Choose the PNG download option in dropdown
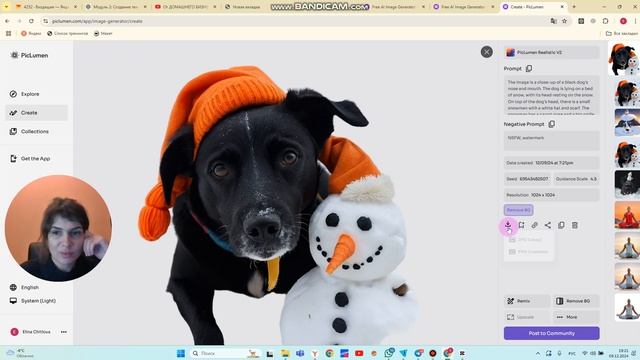Viewport: 640px width, 360px height. (529, 252)
